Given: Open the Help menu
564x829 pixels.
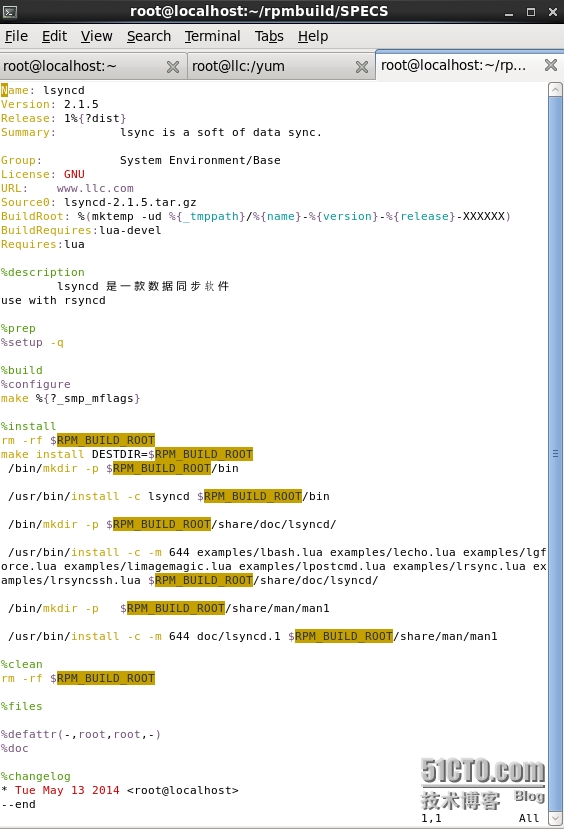Looking at the screenshot, I should (313, 36).
